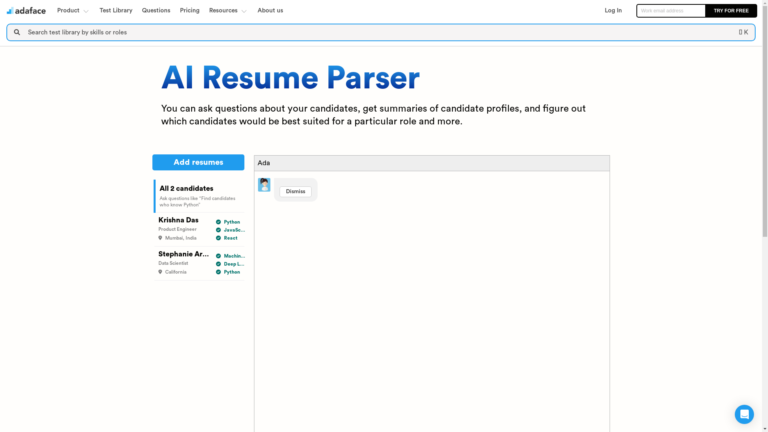The image size is (768, 432).
Task: Select All 2 candidates
Action: click(x=199, y=196)
